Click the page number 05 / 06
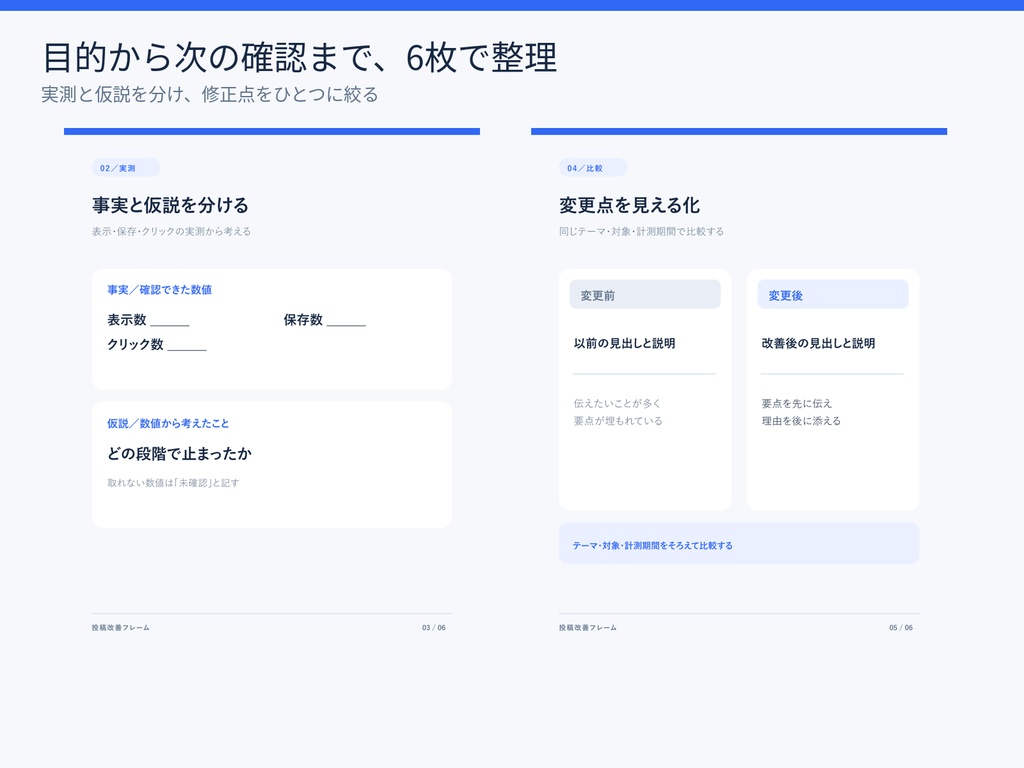This screenshot has width=1024, height=768. [901, 628]
